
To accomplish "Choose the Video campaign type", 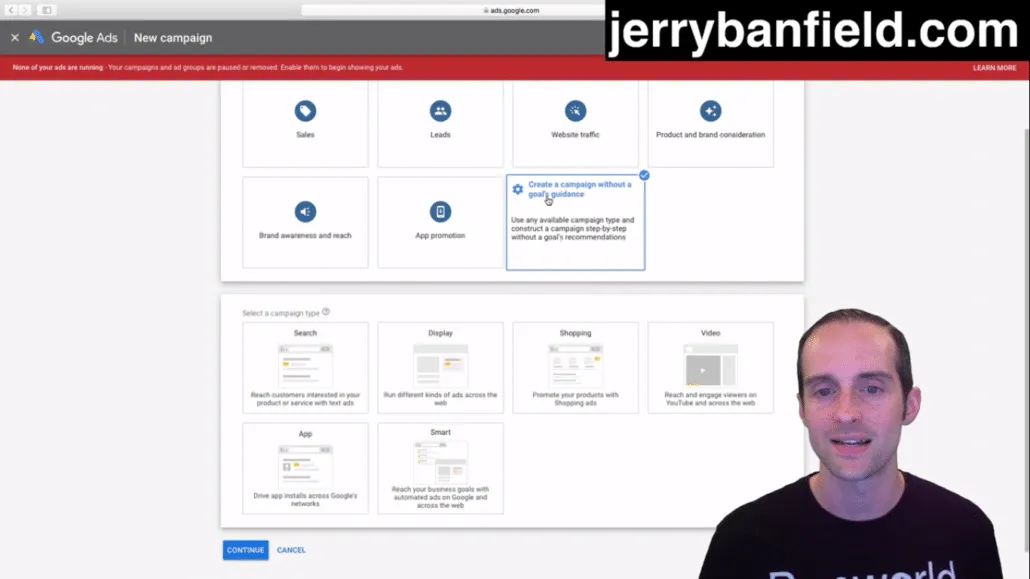I will coord(710,367).
